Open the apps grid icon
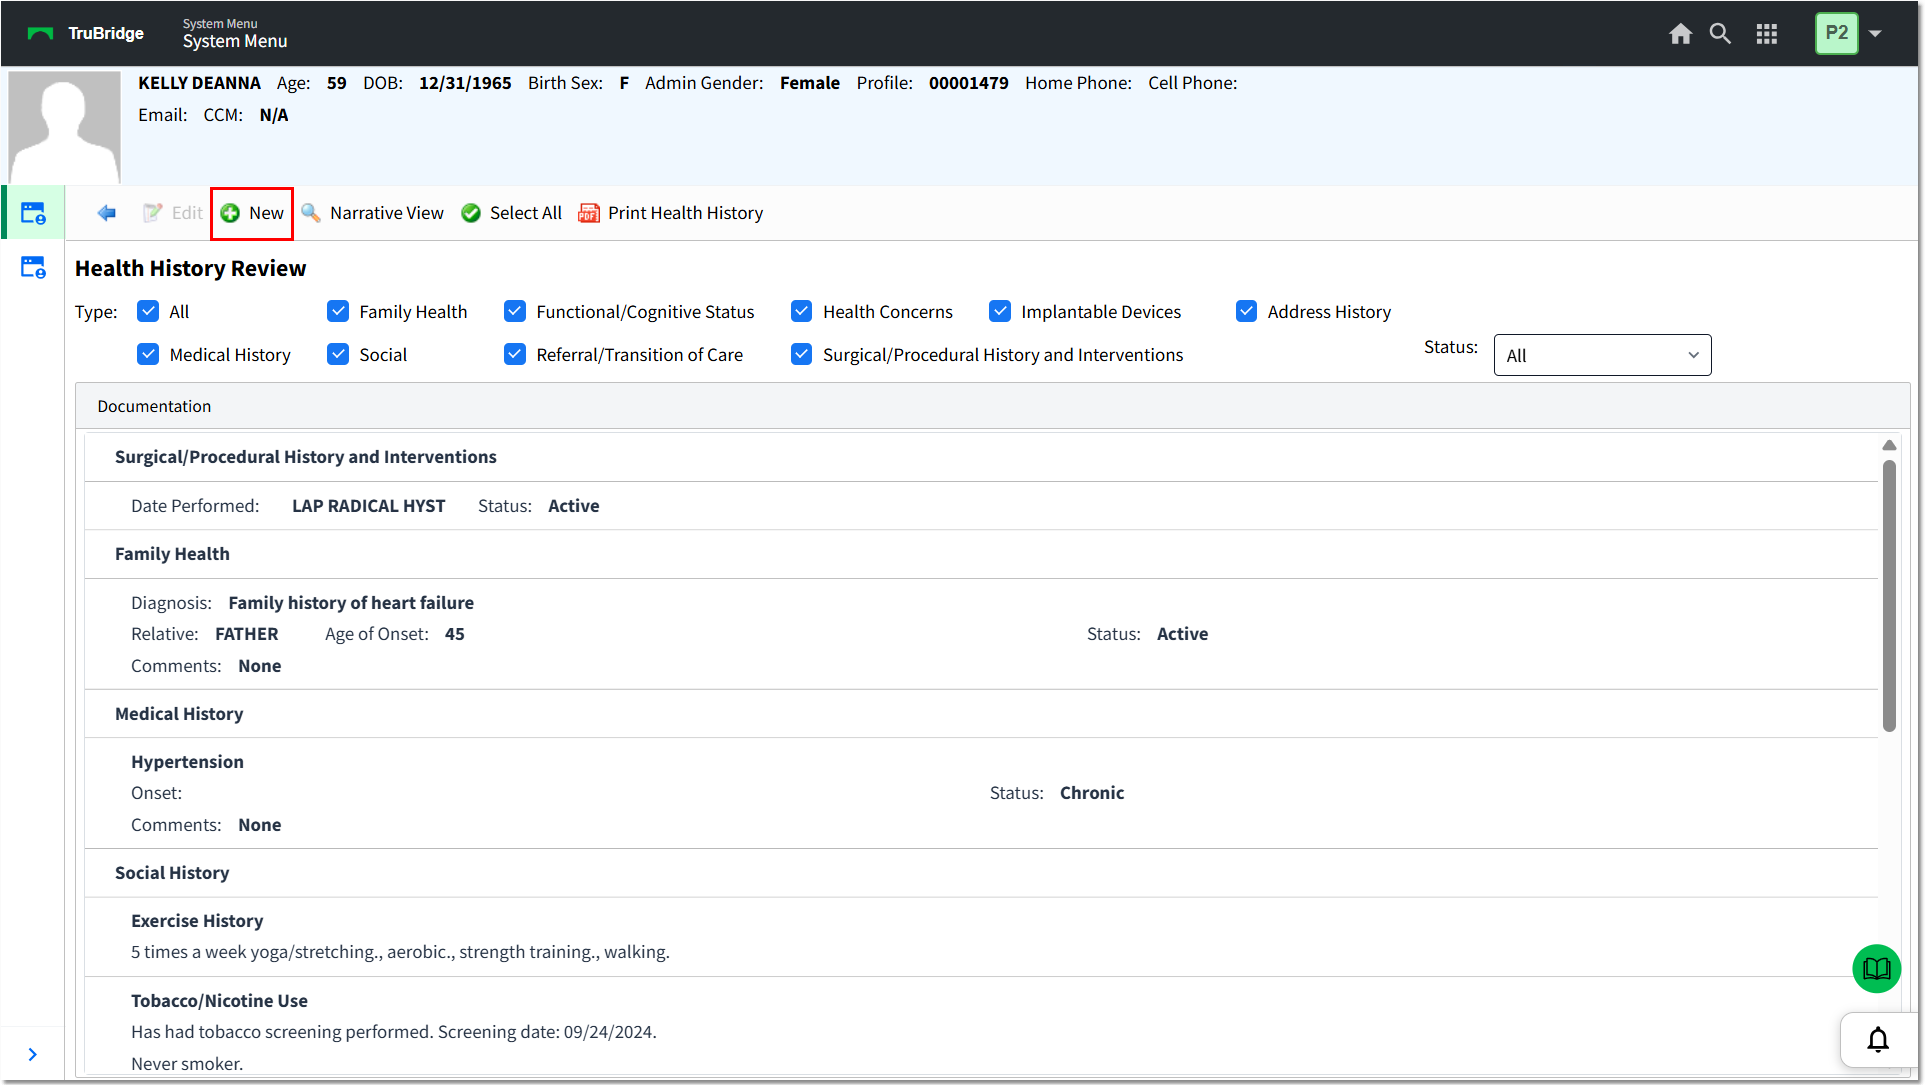 tap(1767, 34)
